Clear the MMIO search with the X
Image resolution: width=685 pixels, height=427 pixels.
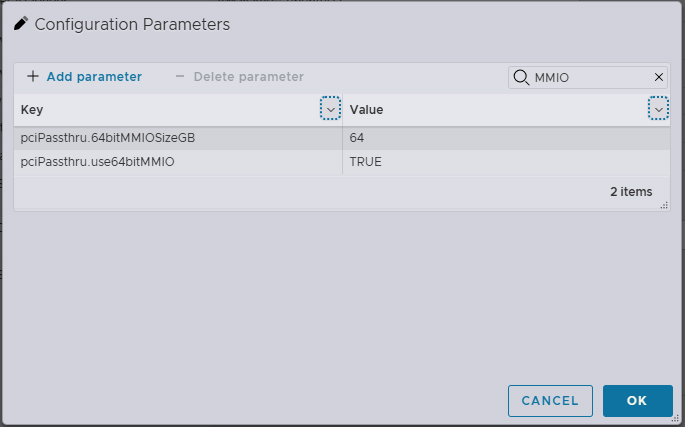(x=659, y=77)
